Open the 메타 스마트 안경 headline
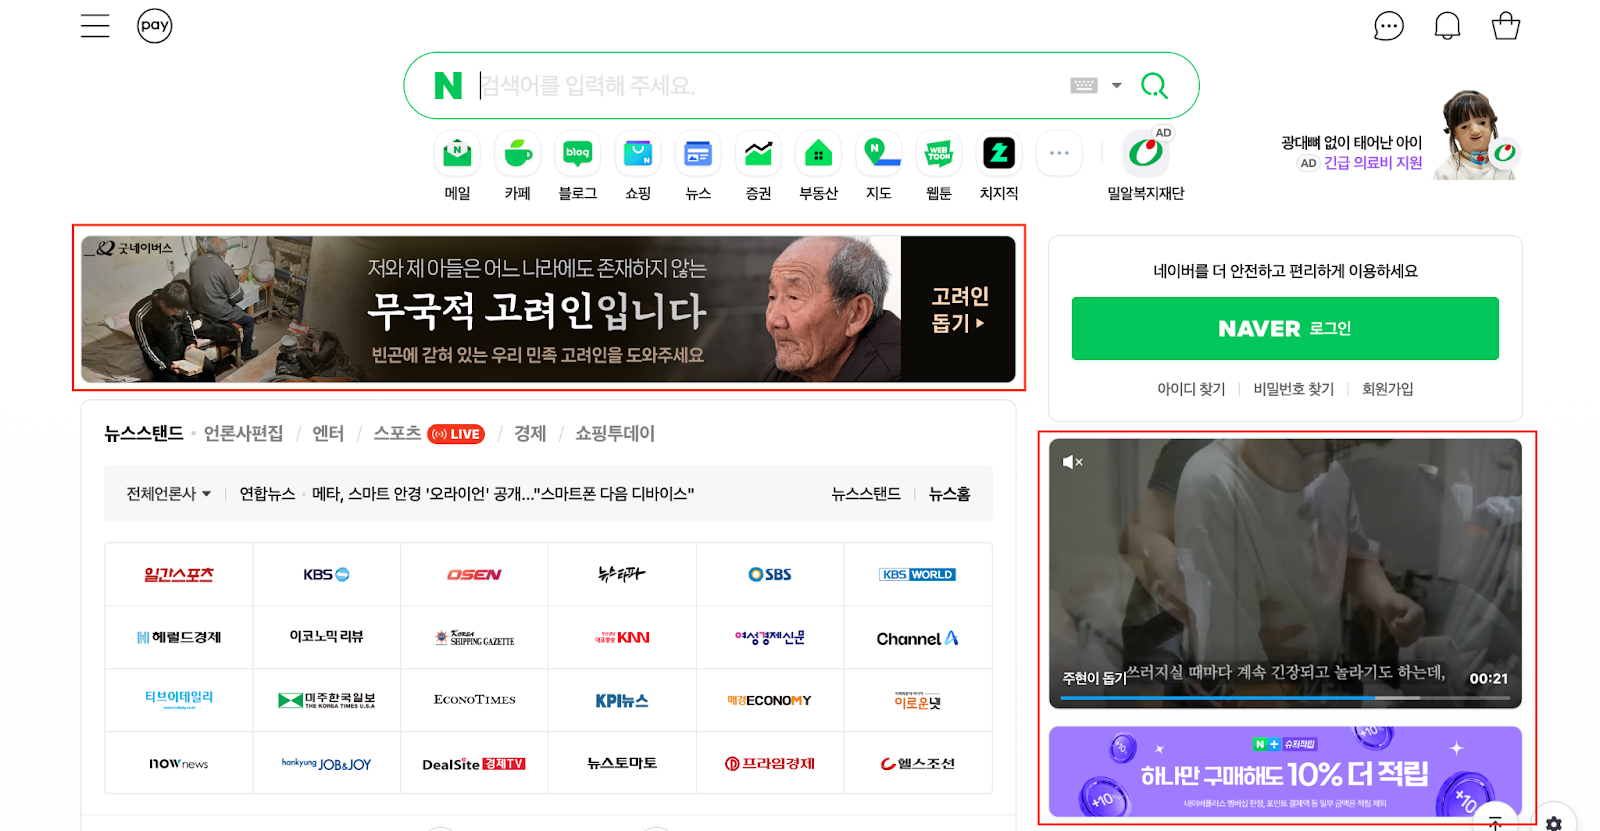1600x831 pixels. [503, 494]
